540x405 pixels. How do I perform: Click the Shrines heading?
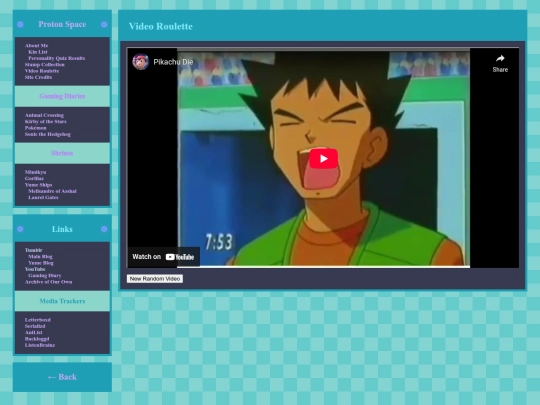pos(62,153)
